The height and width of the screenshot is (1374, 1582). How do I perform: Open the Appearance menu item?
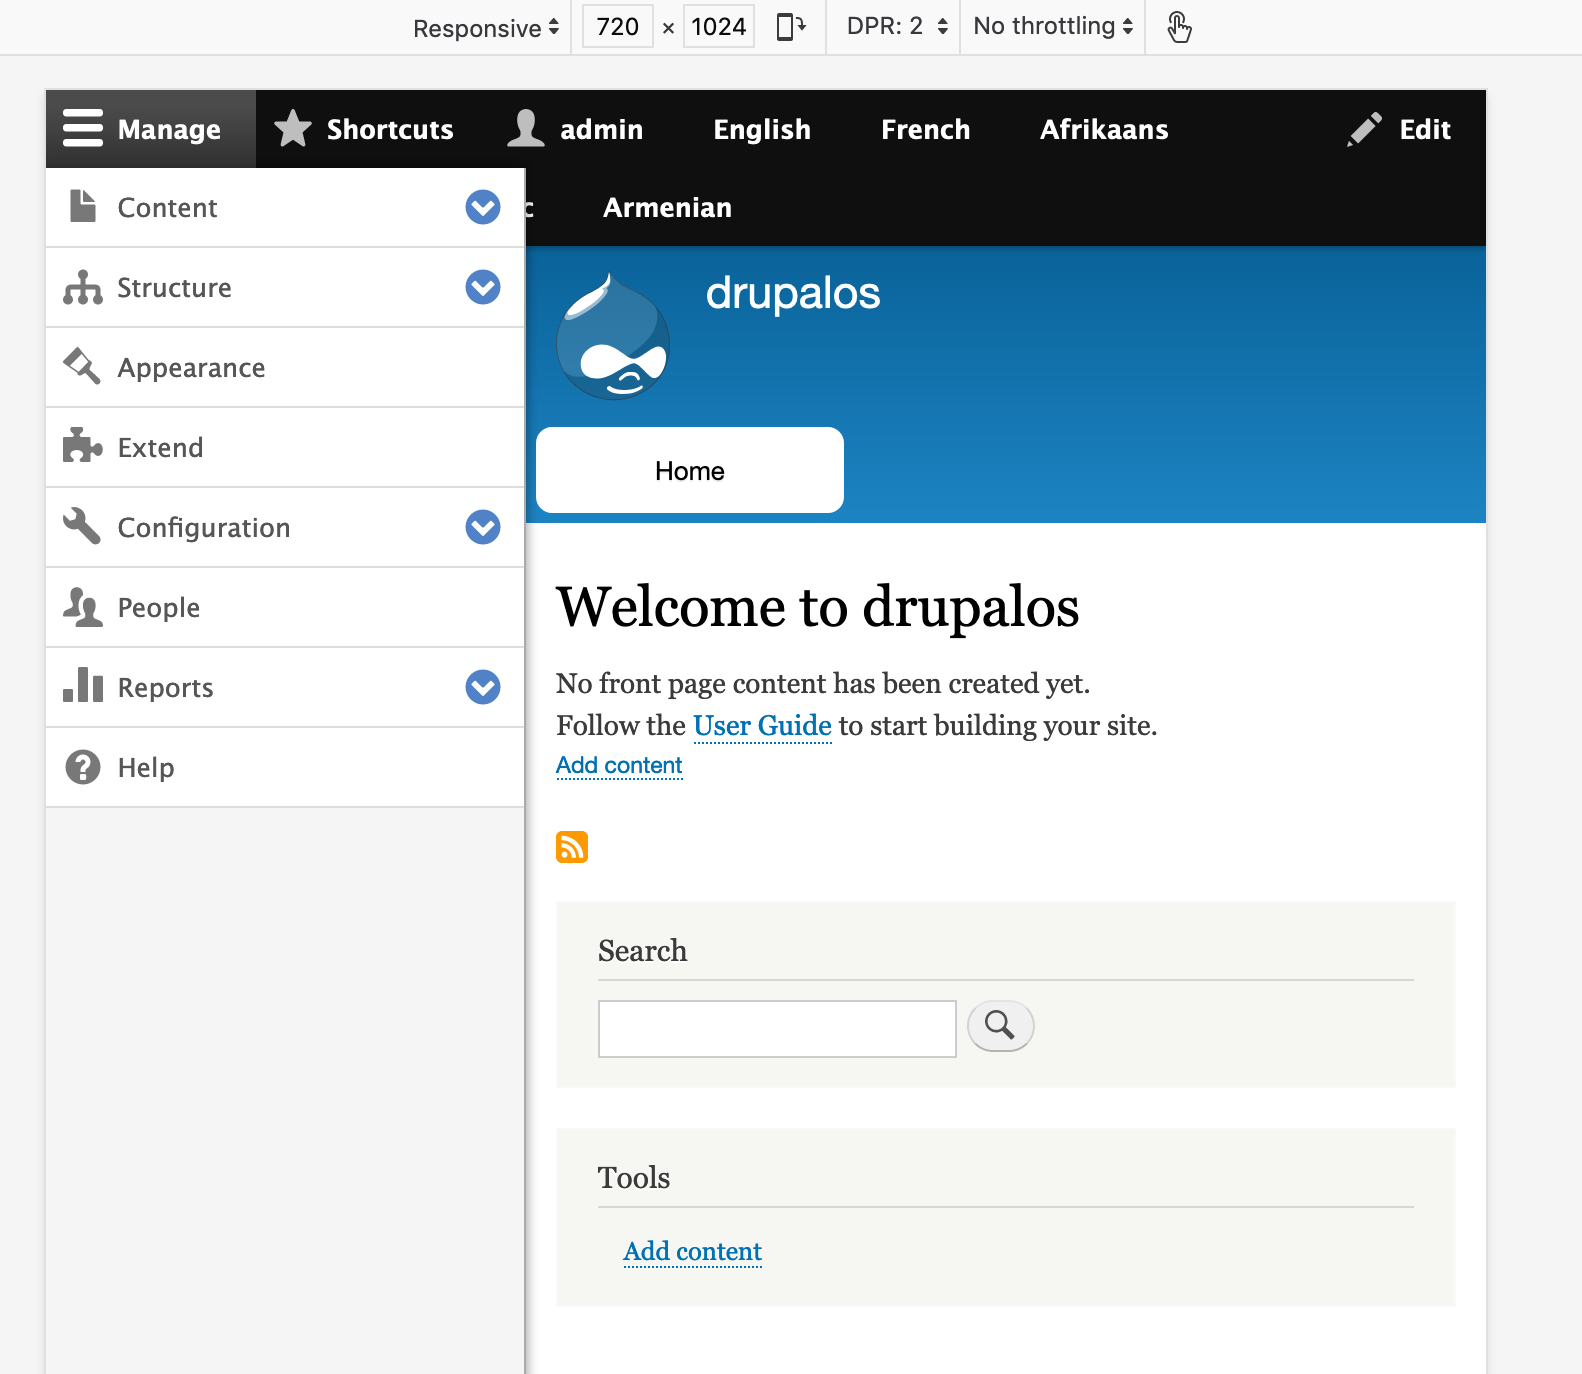coord(285,367)
